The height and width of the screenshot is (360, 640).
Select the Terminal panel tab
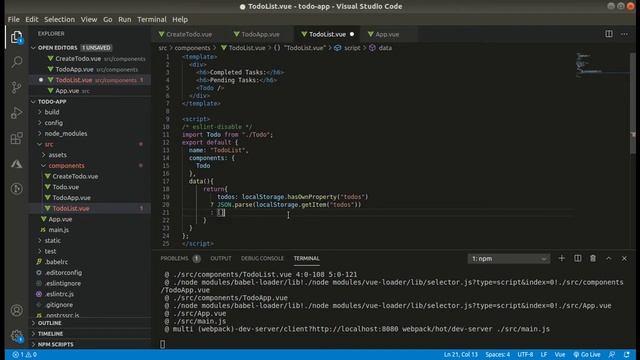pyautogui.click(x=307, y=259)
